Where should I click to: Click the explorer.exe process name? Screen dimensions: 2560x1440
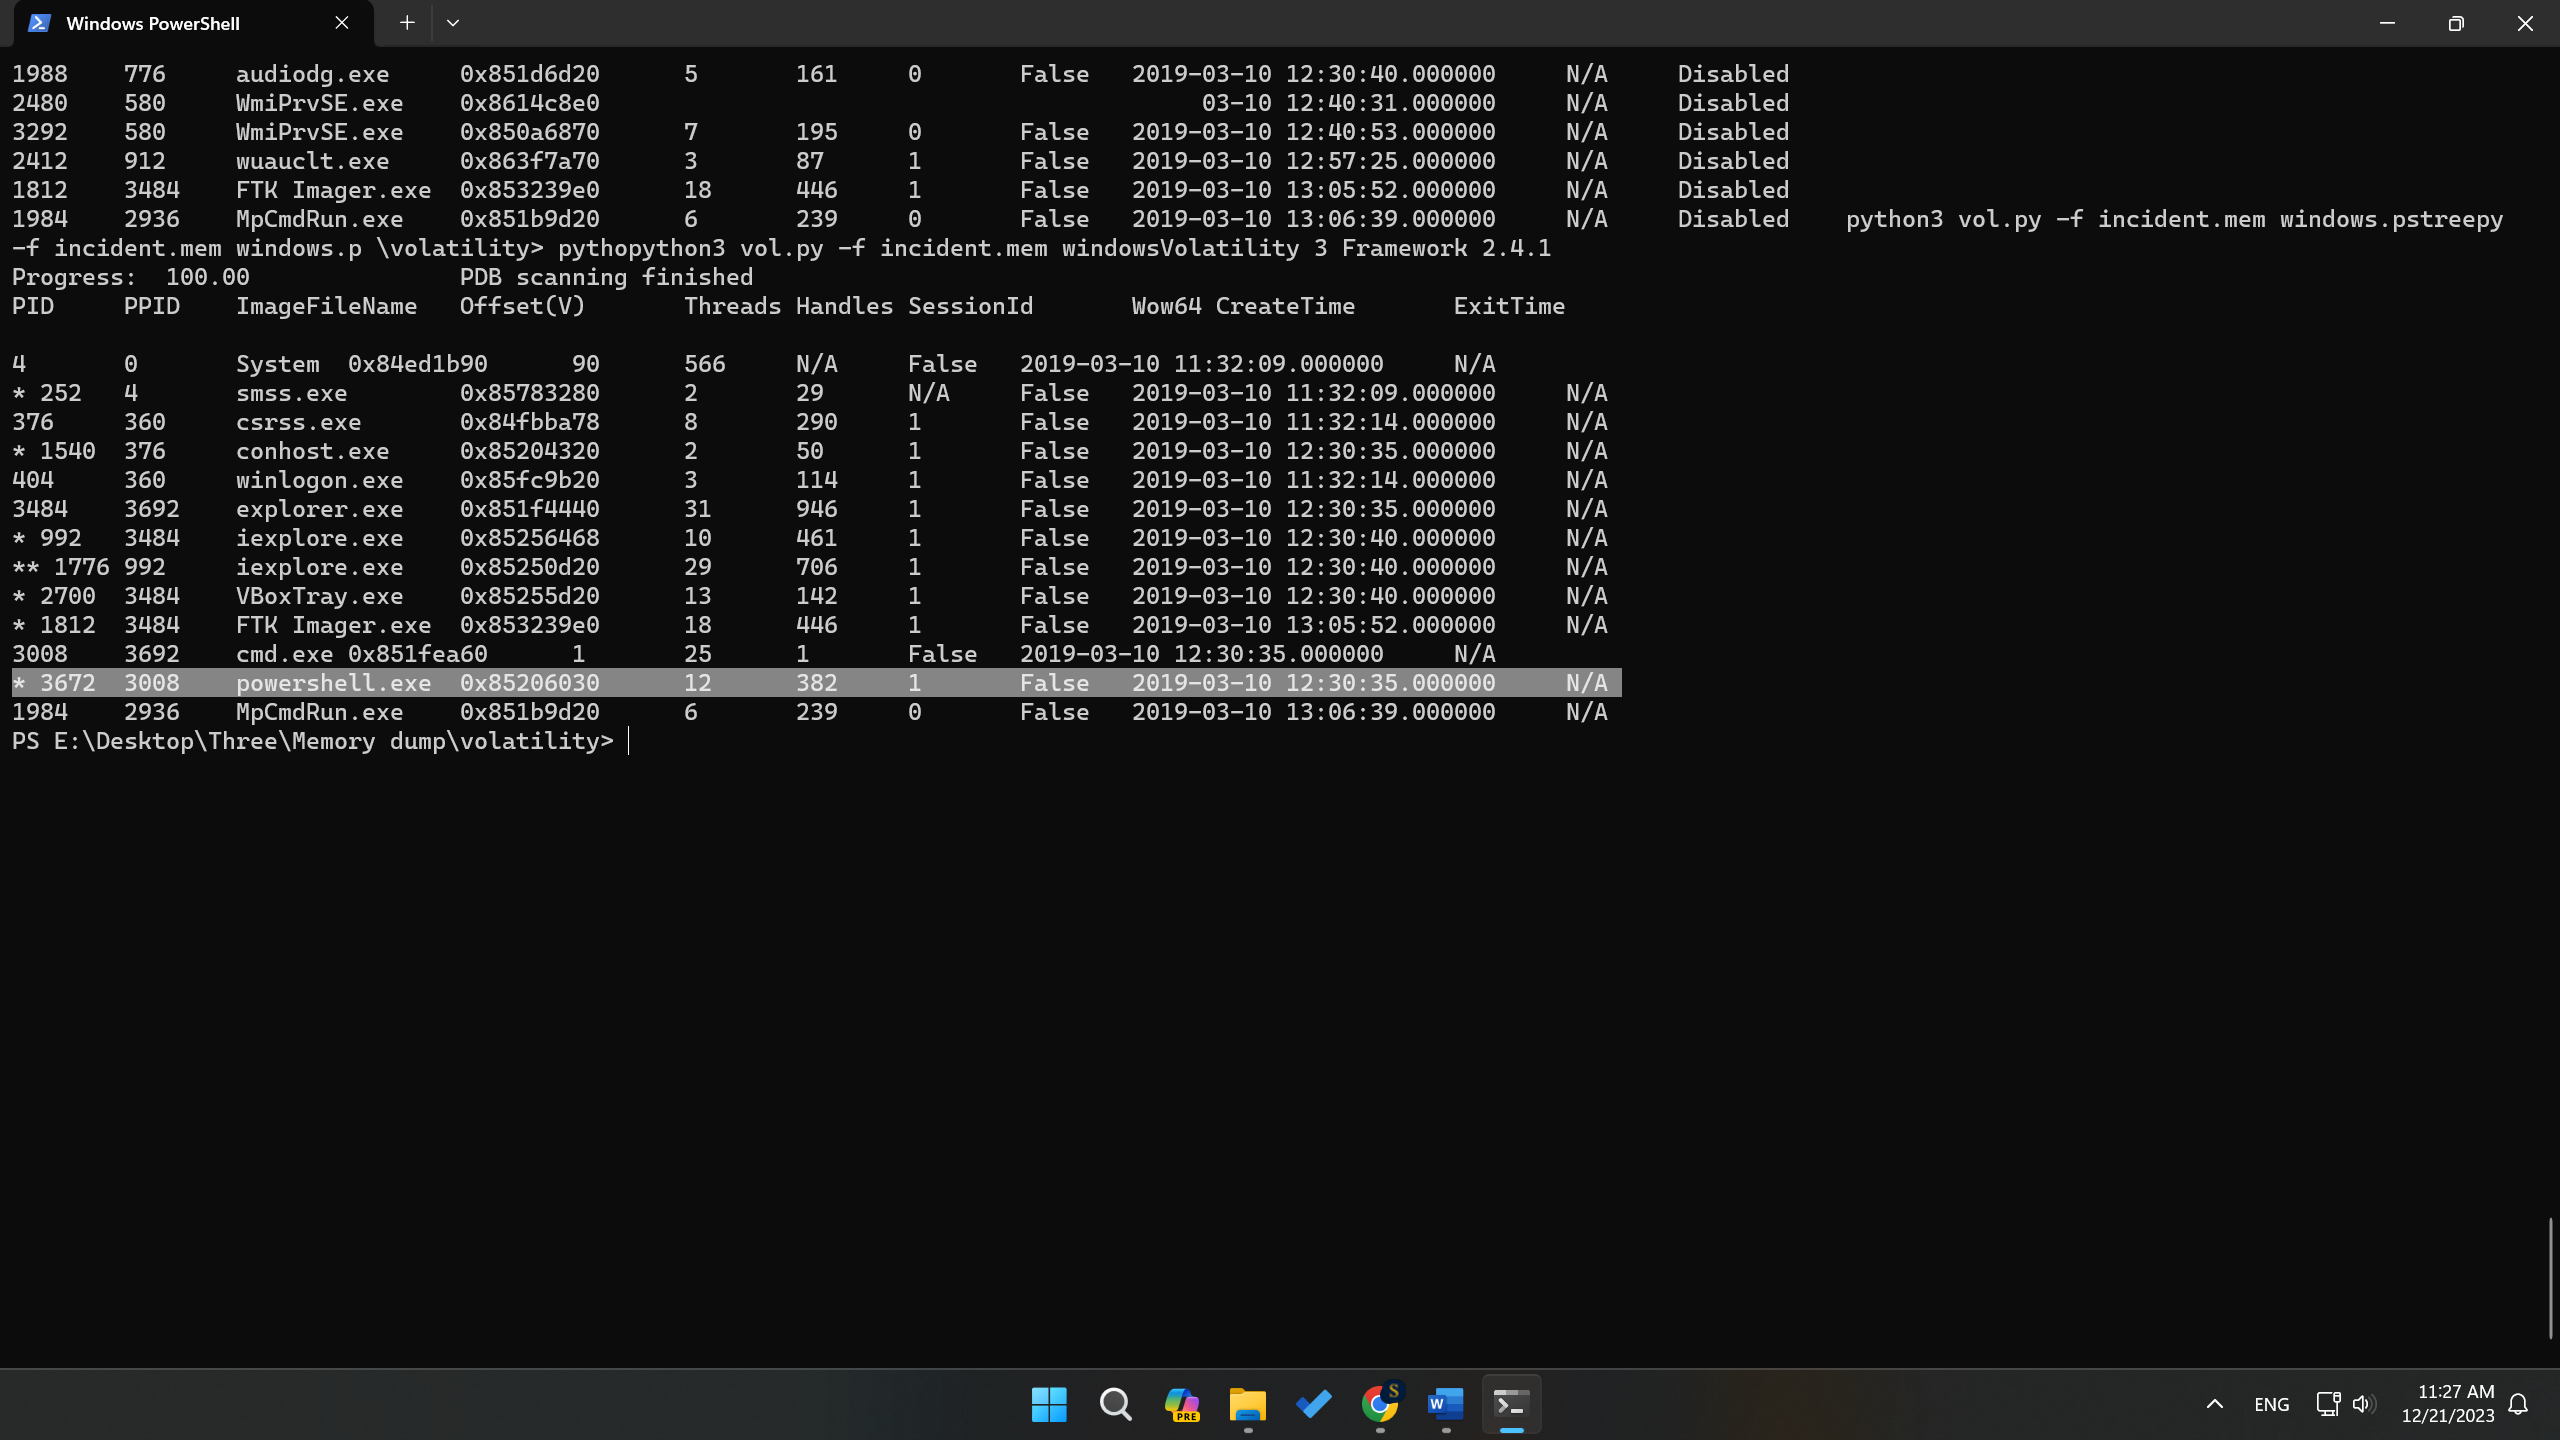(x=319, y=509)
